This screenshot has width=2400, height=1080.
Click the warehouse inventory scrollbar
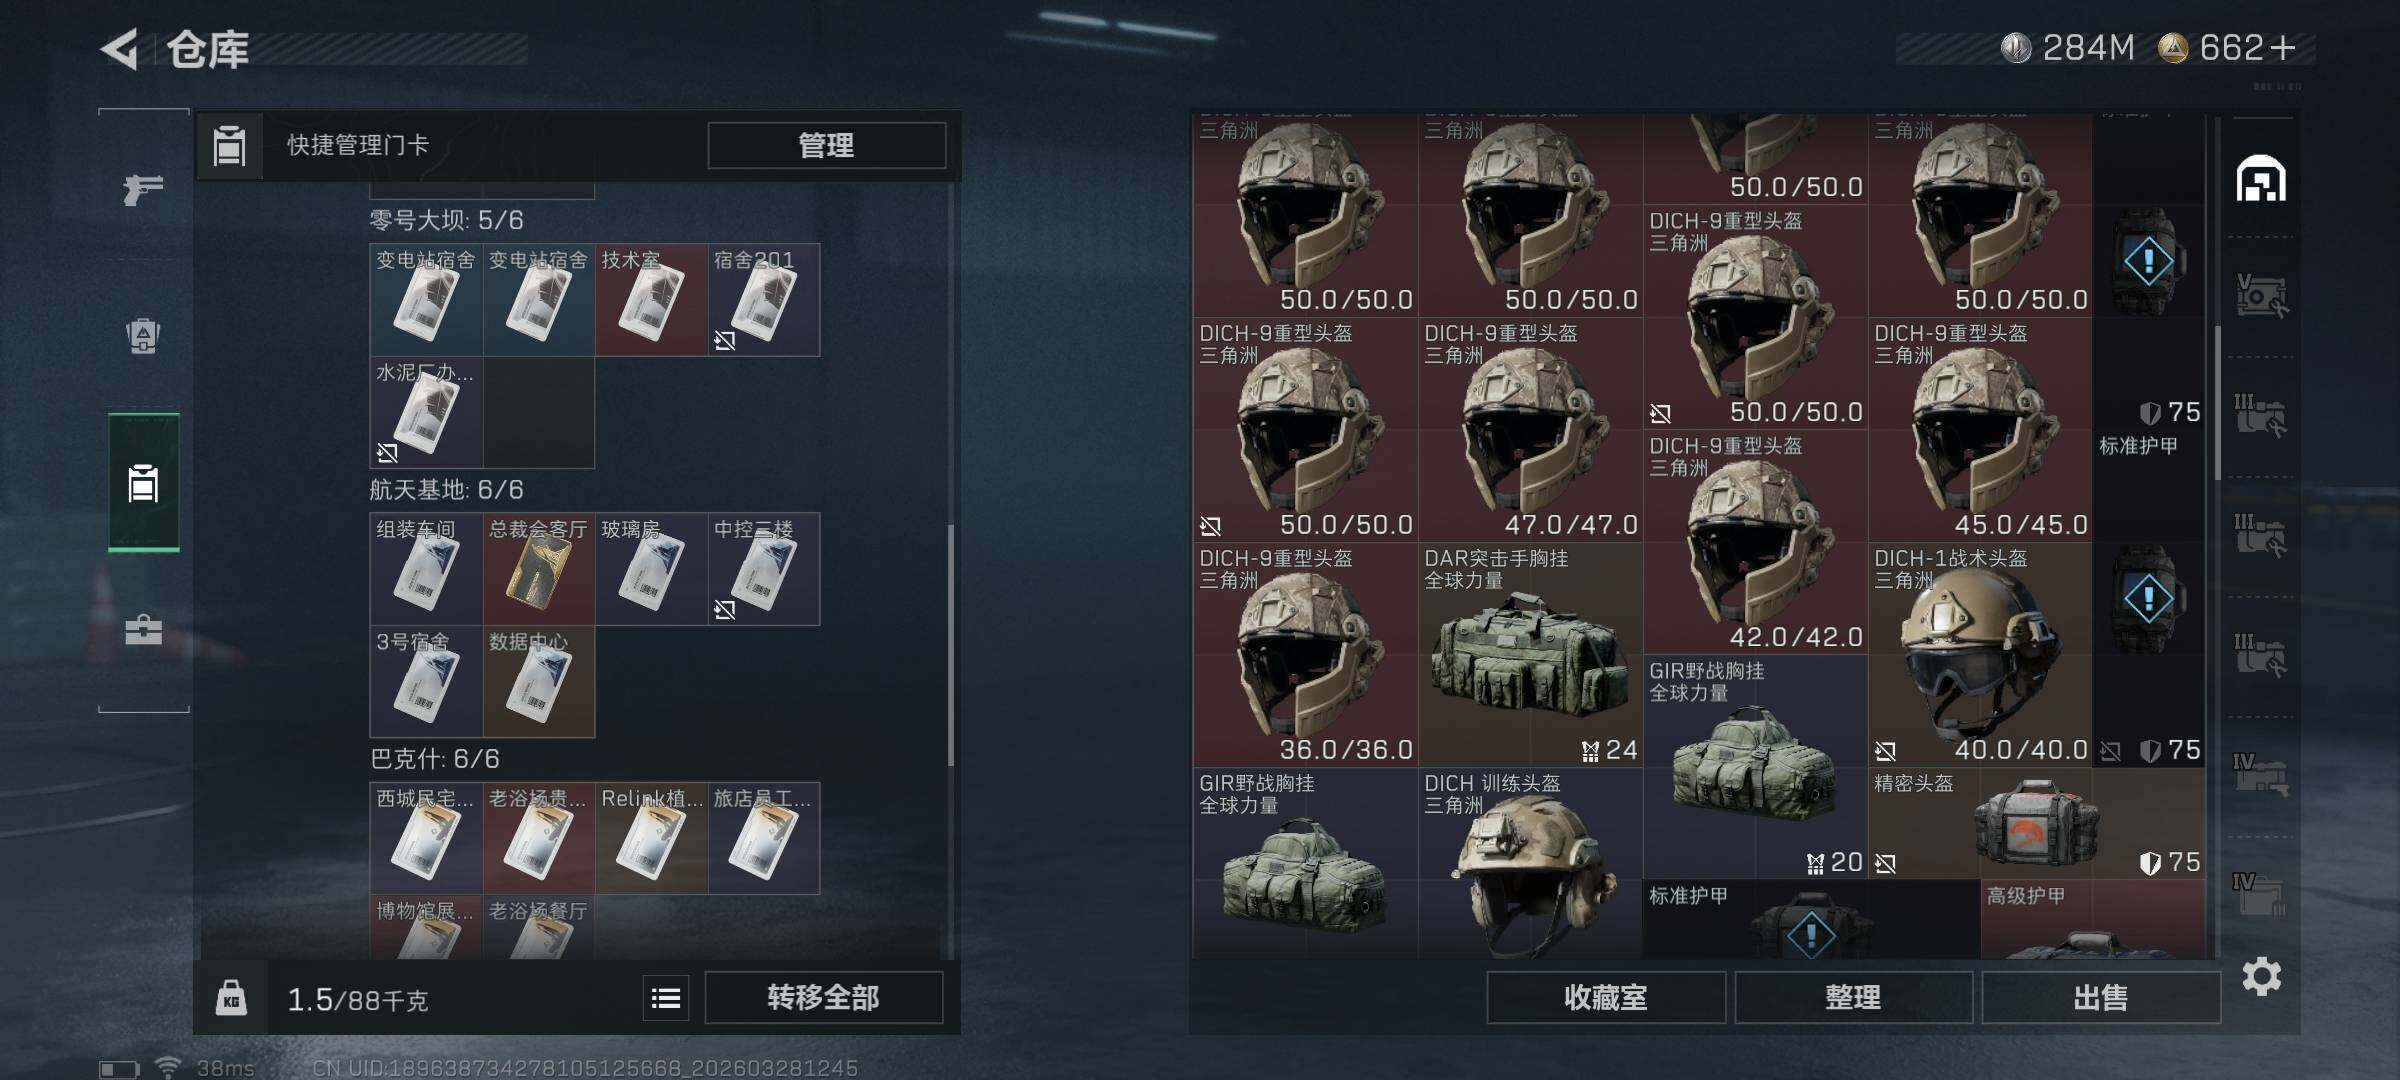2217,400
